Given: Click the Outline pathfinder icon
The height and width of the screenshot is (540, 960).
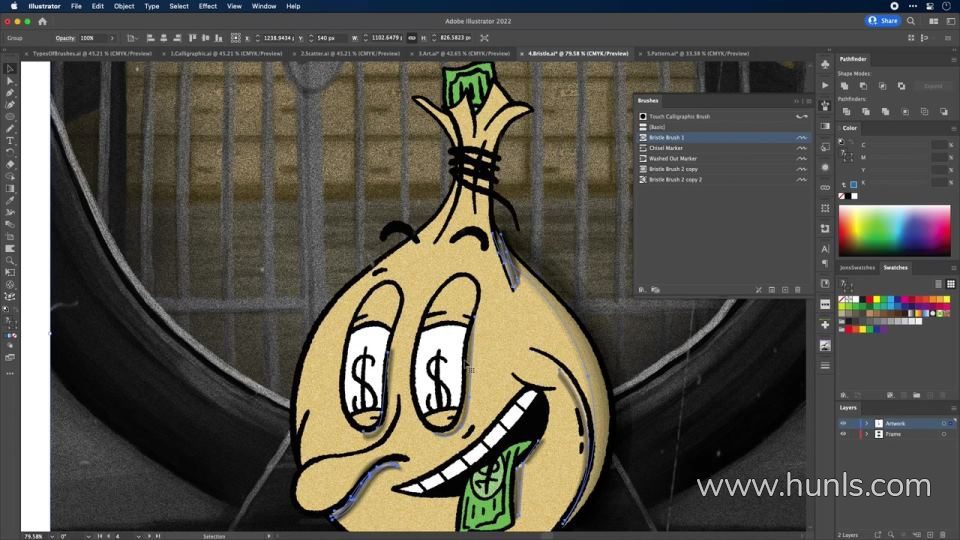Looking at the screenshot, I should point(924,112).
